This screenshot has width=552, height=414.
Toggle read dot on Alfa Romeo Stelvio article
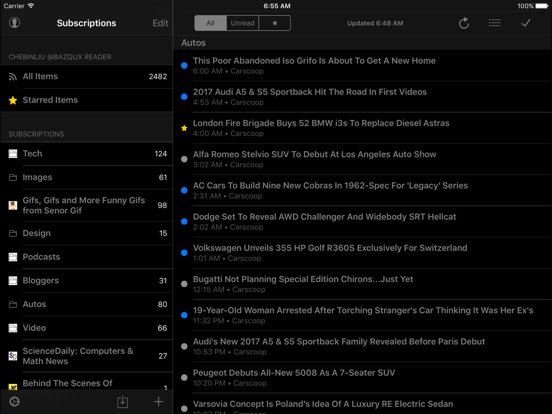click(x=184, y=159)
